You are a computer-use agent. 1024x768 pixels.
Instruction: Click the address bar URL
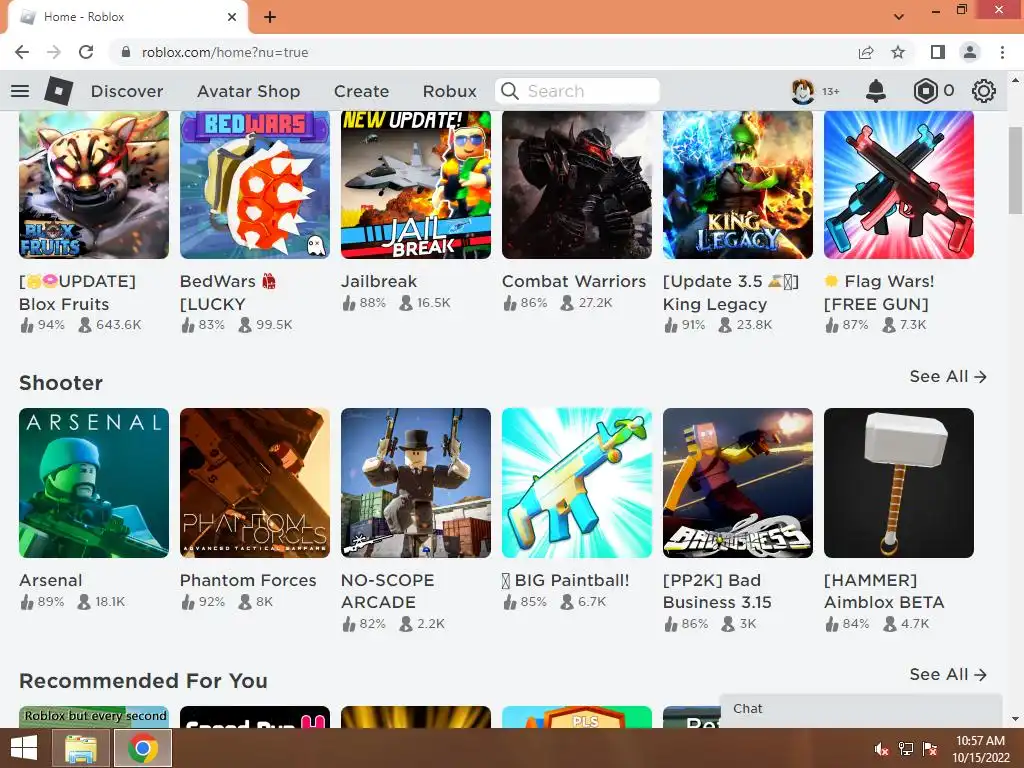225,52
